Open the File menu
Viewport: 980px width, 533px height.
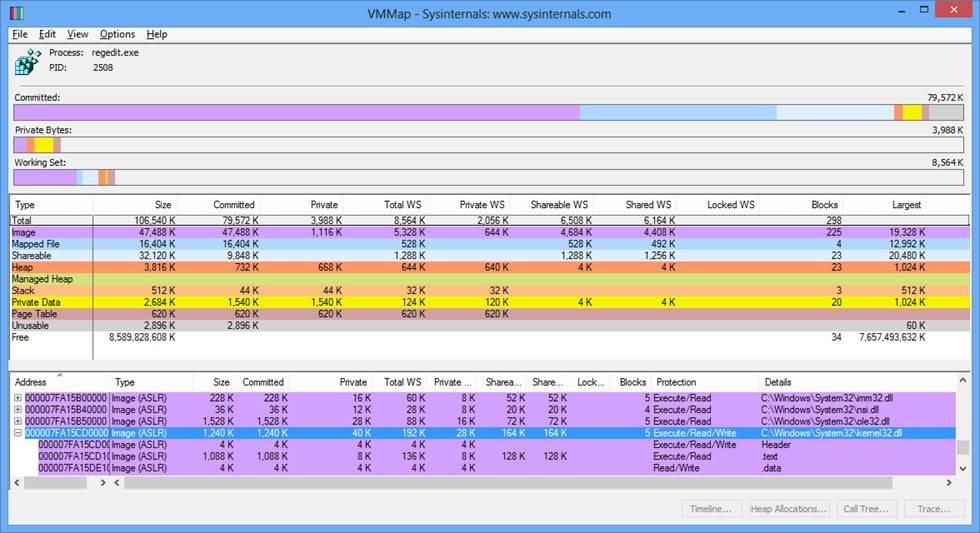(20, 34)
